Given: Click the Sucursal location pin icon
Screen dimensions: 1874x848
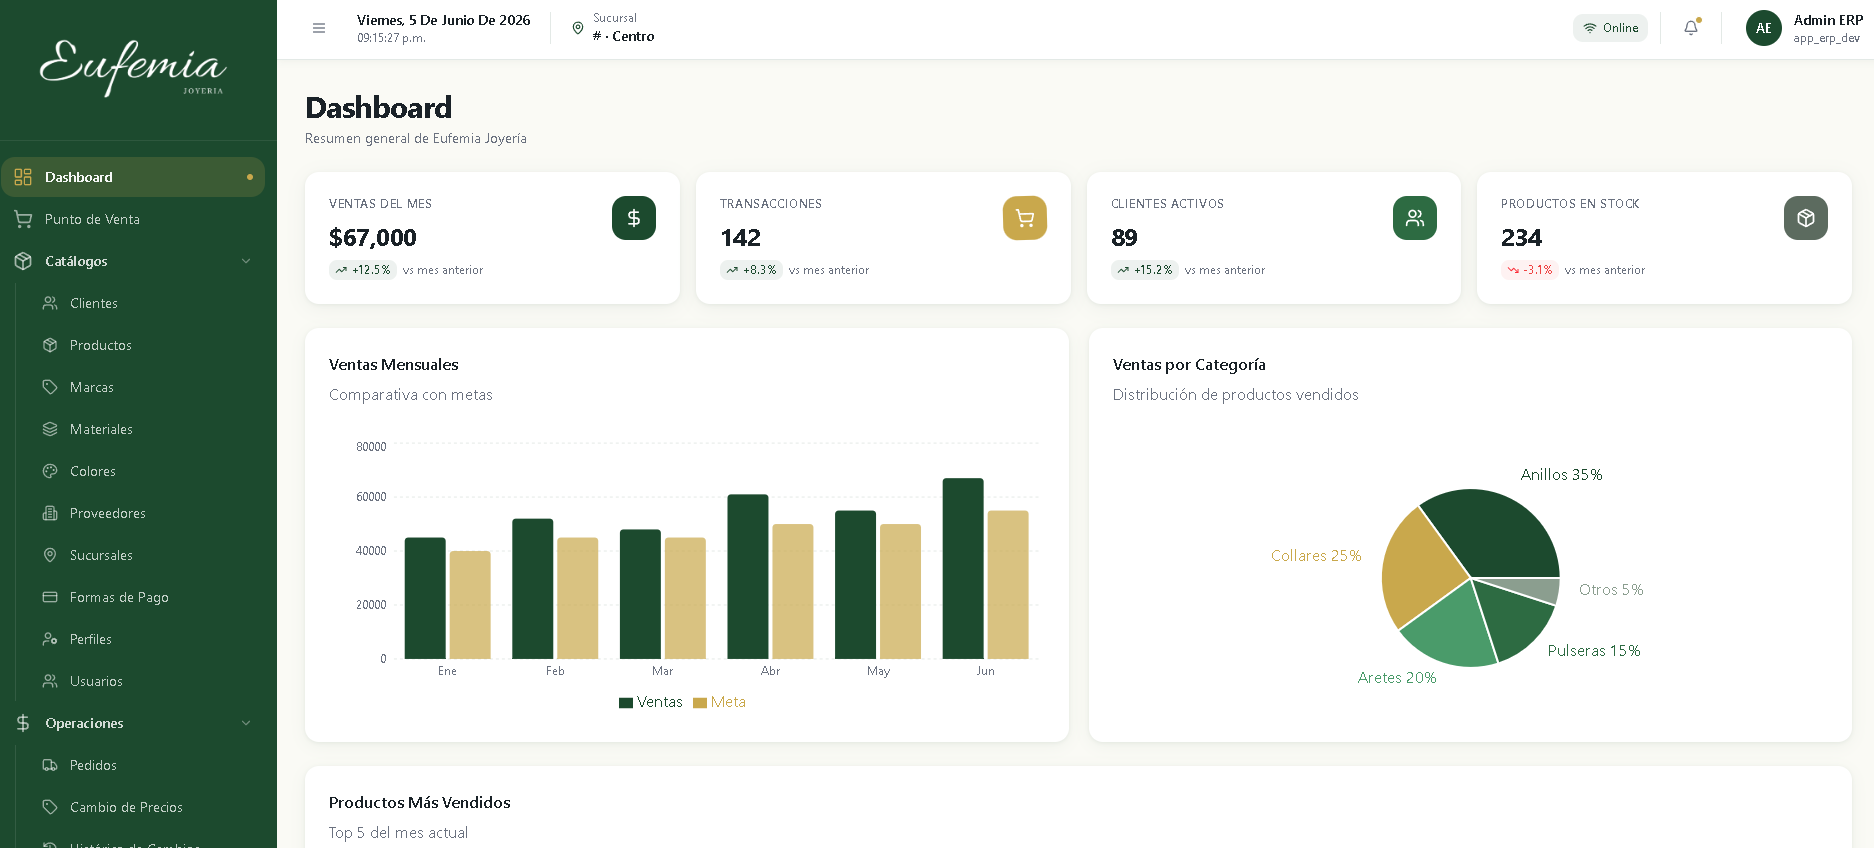Looking at the screenshot, I should tap(578, 28).
